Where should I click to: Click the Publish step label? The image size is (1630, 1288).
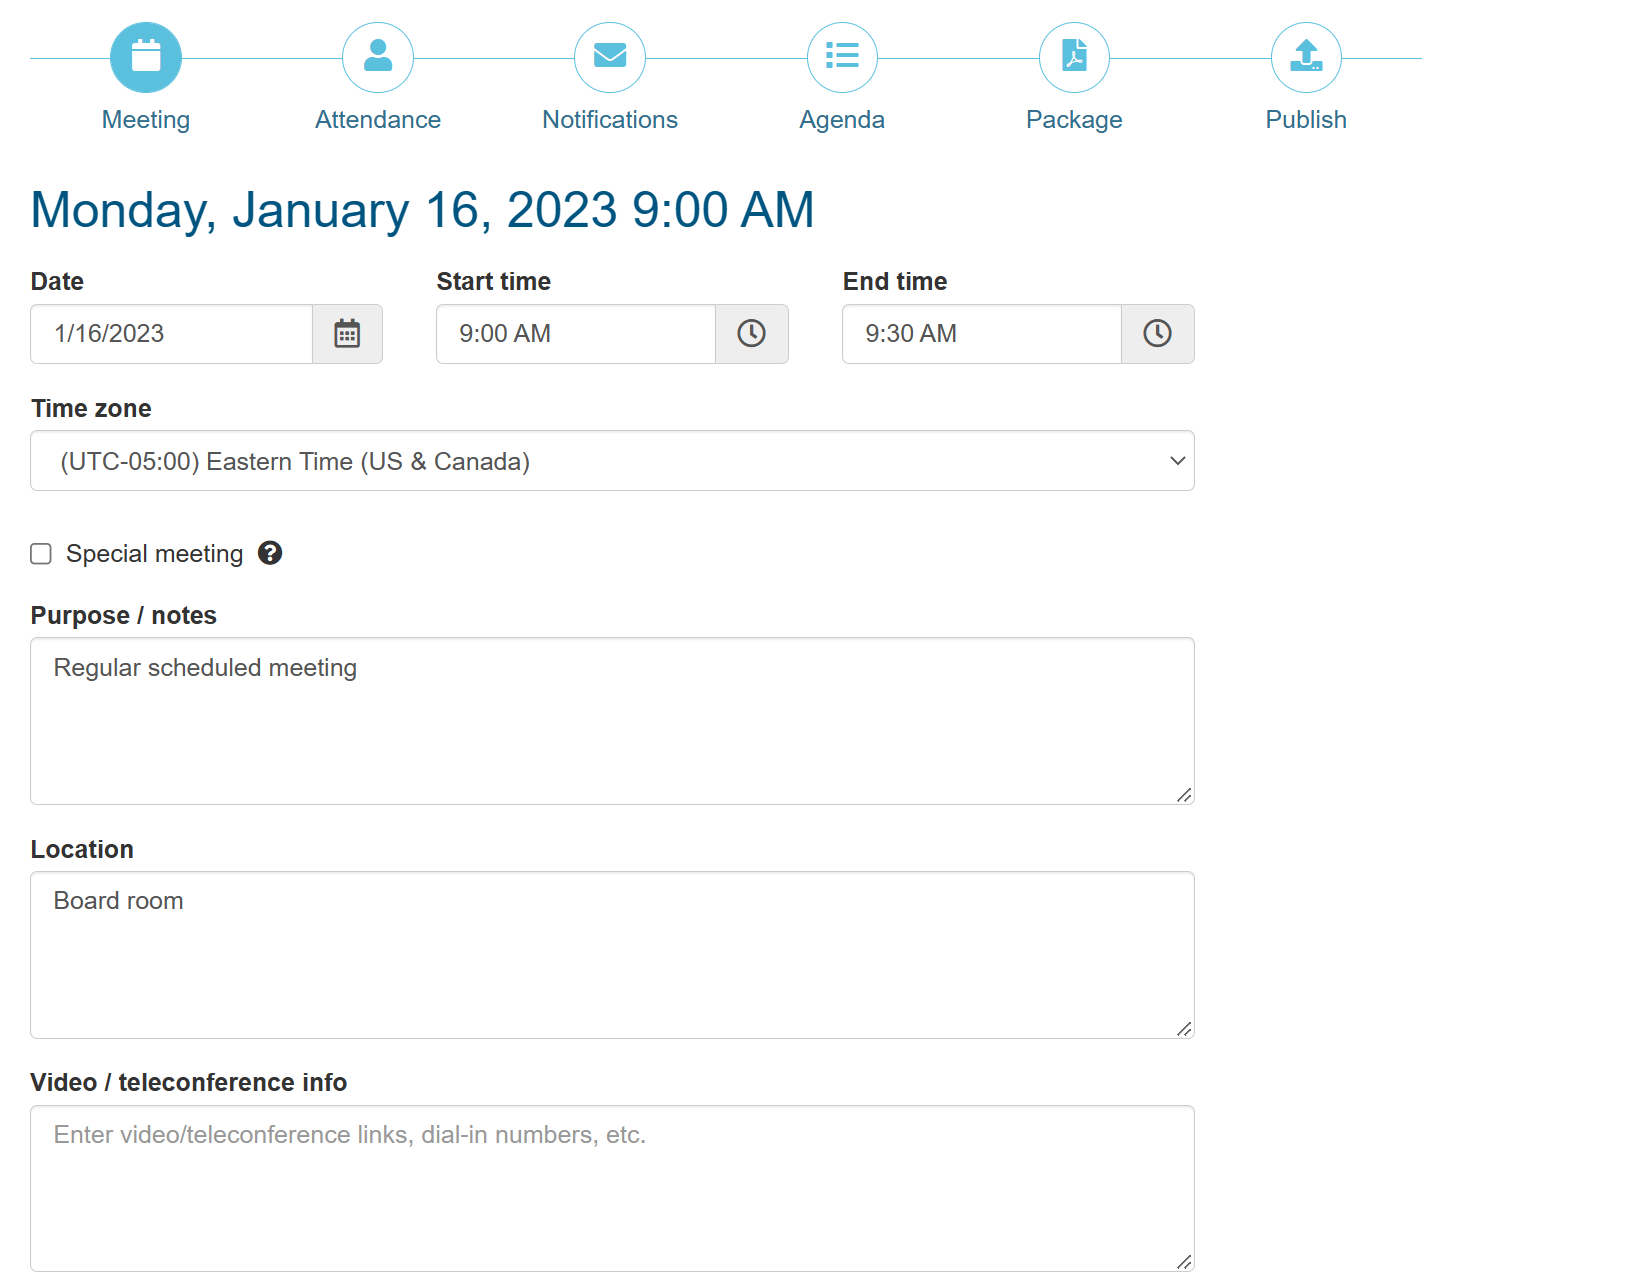(1306, 120)
